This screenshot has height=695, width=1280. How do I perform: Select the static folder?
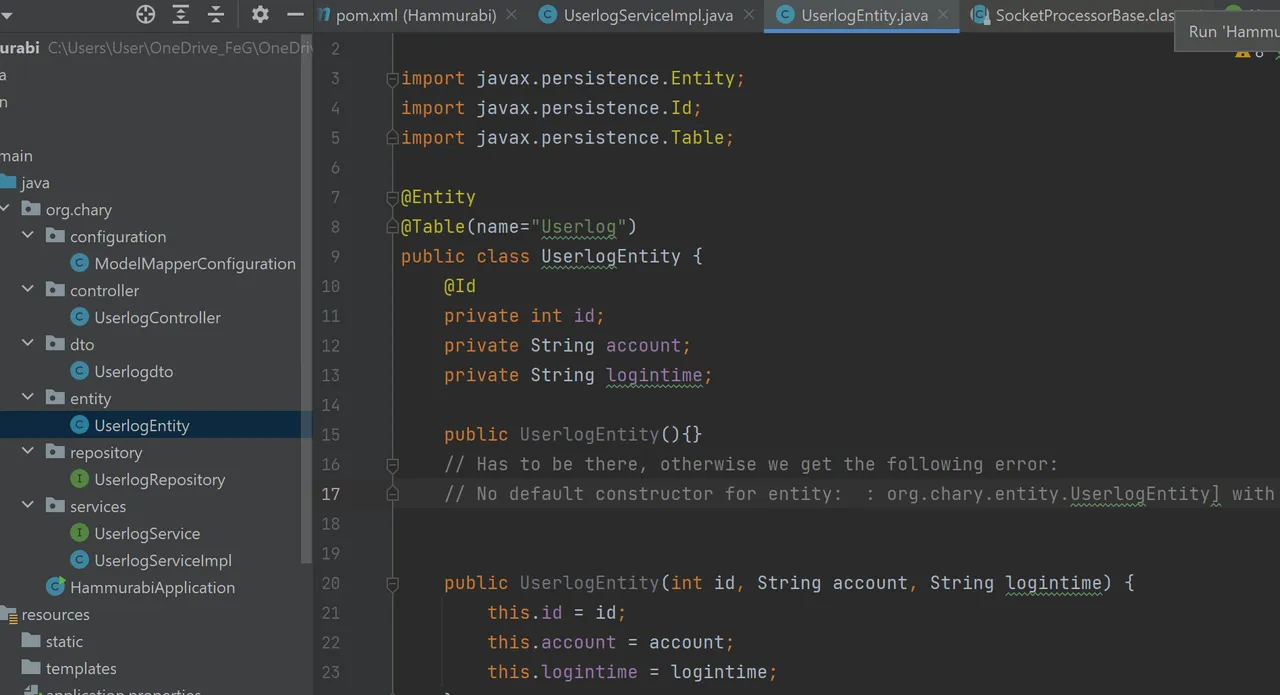point(64,642)
